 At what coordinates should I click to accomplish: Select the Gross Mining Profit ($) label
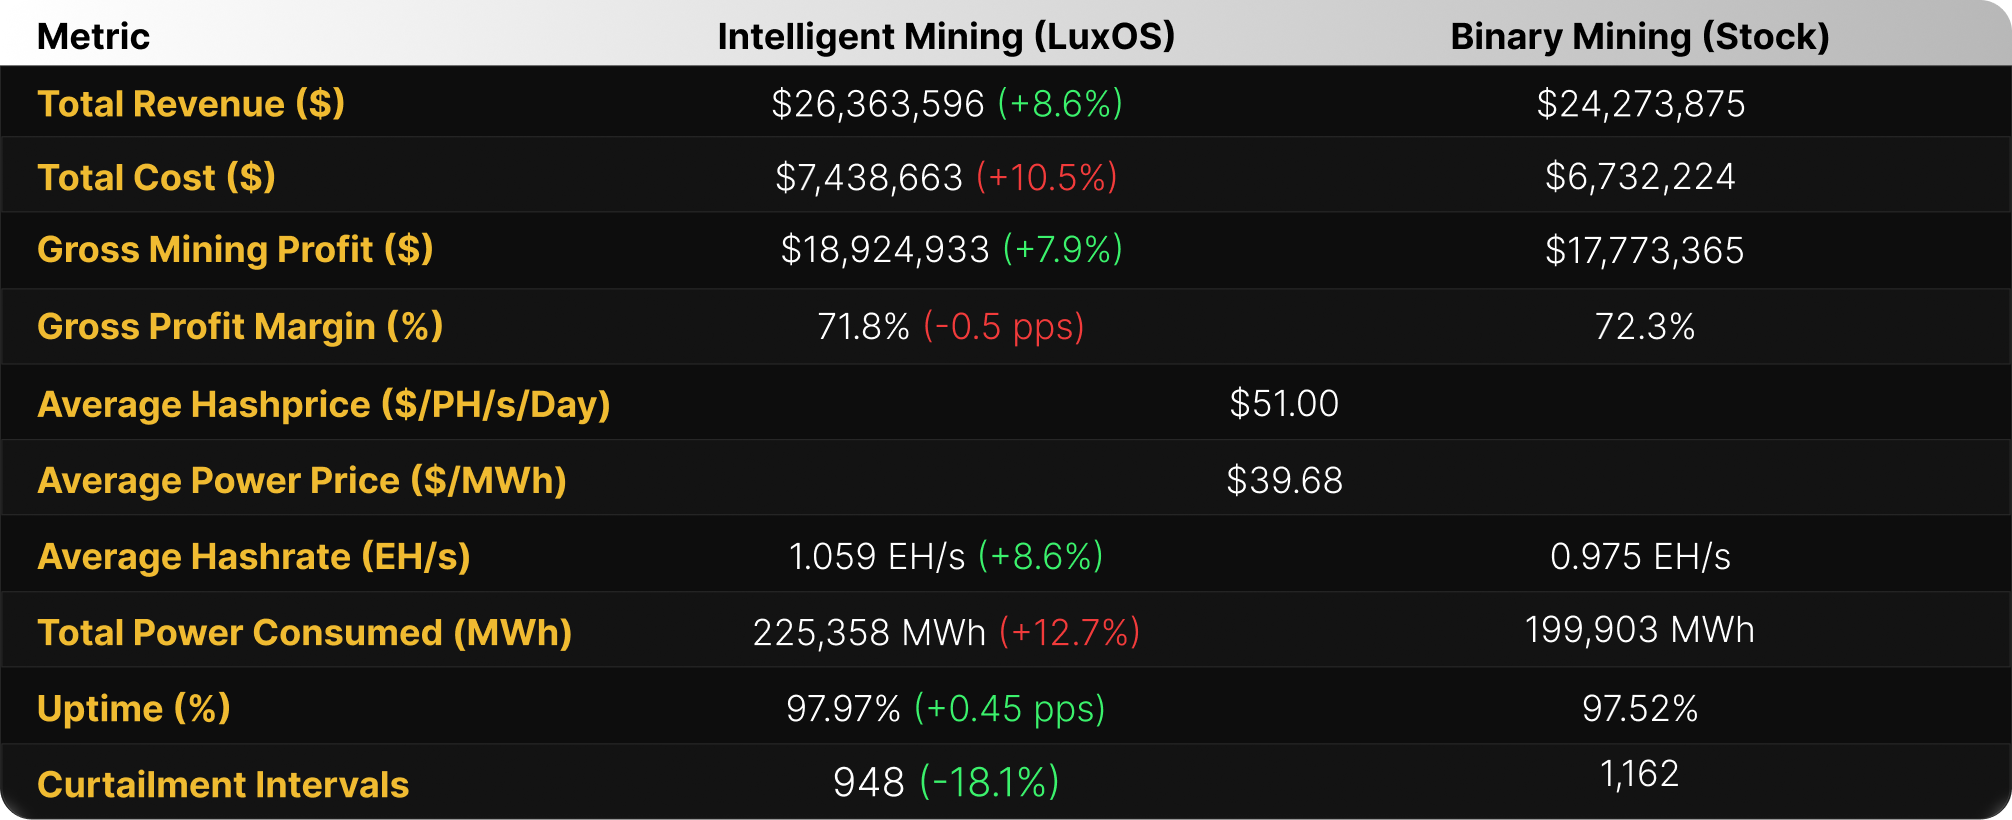(235, 250)
